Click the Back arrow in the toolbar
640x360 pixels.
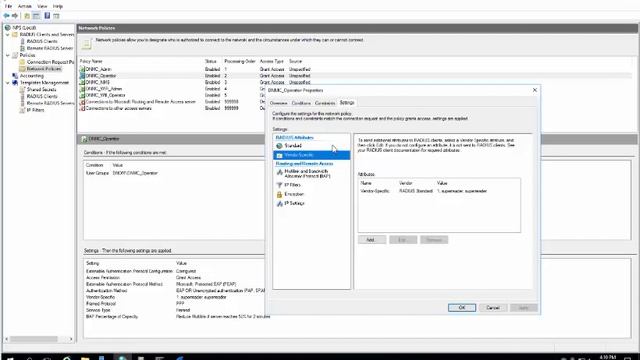click(x=6, y=16)
